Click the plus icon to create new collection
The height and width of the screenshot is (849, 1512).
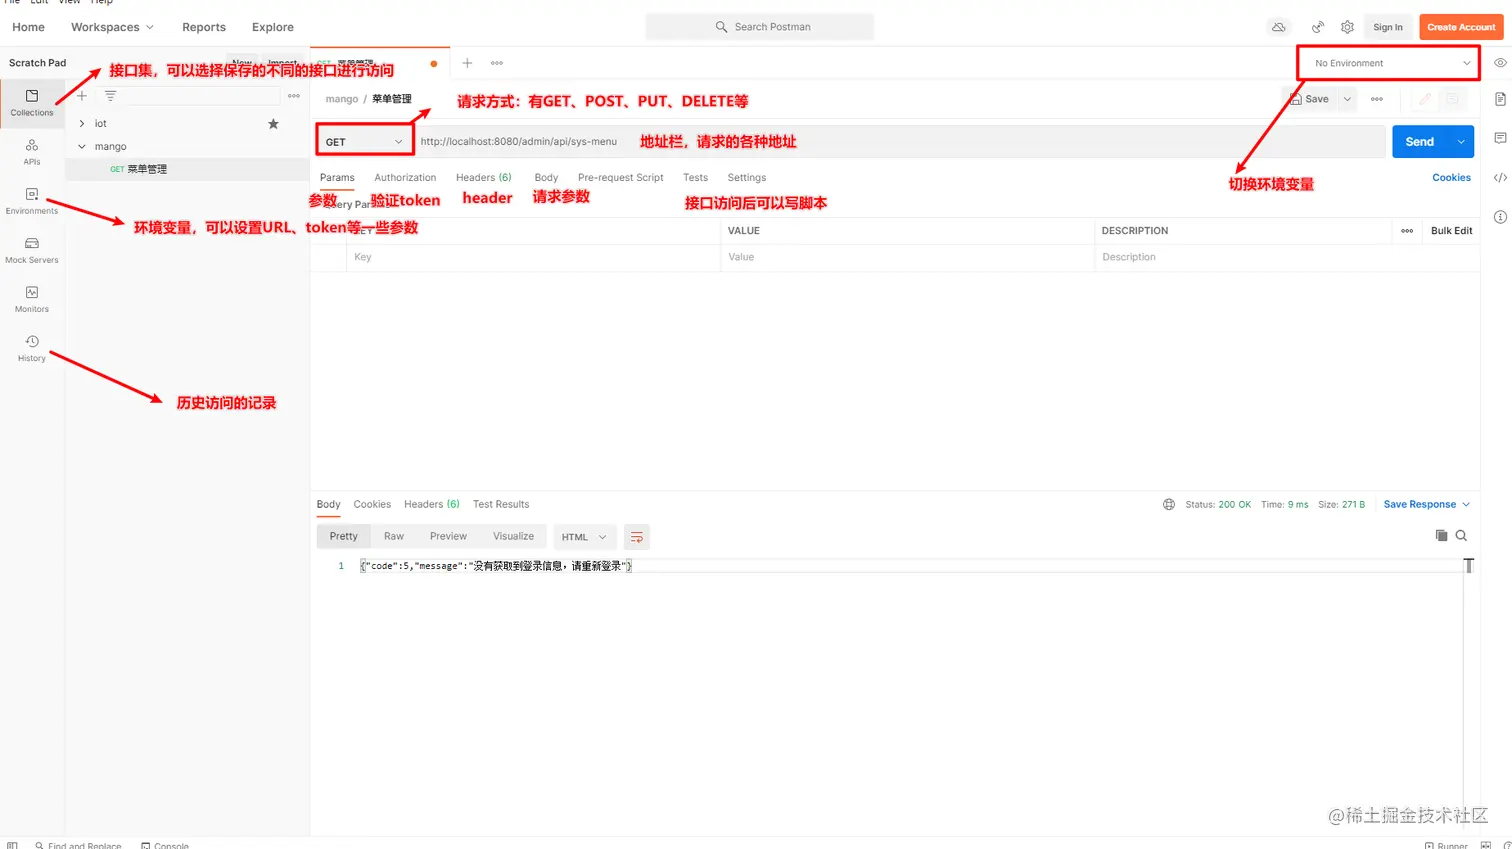click(x=82, y=96)
